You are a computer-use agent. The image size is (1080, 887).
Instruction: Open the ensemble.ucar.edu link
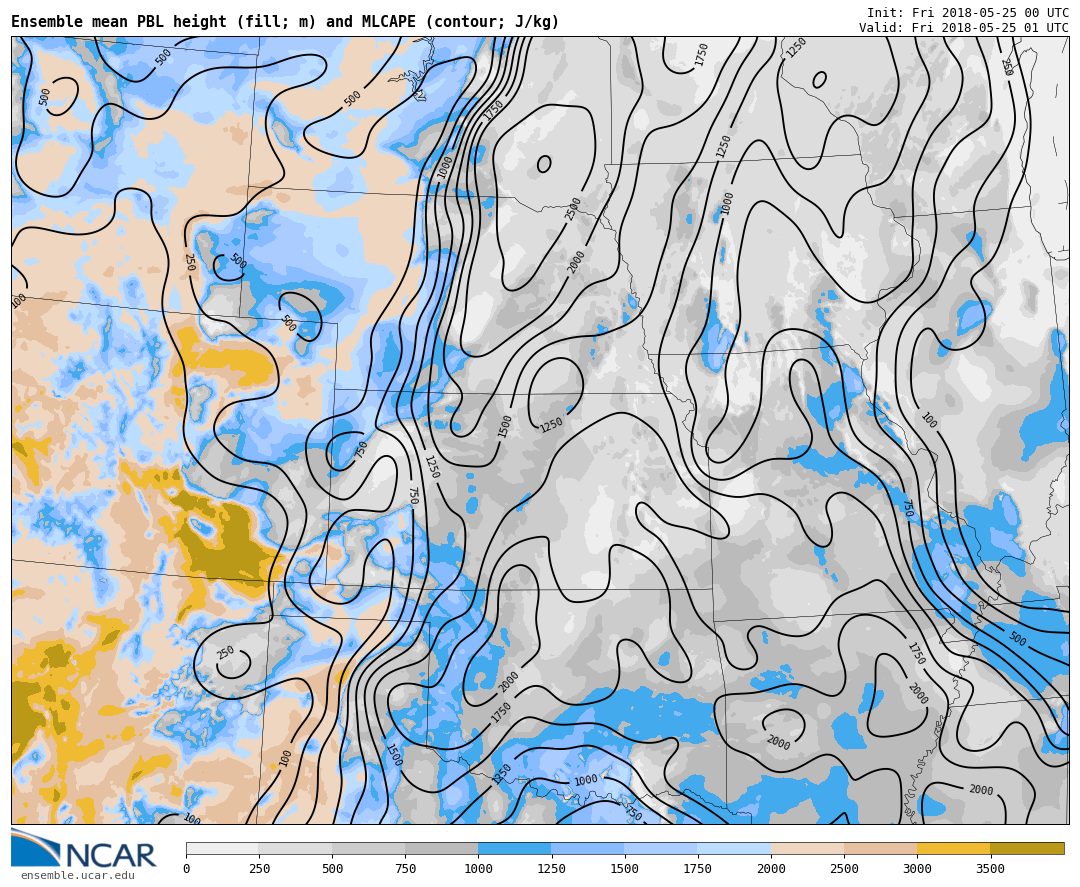[x=77, y=876]
